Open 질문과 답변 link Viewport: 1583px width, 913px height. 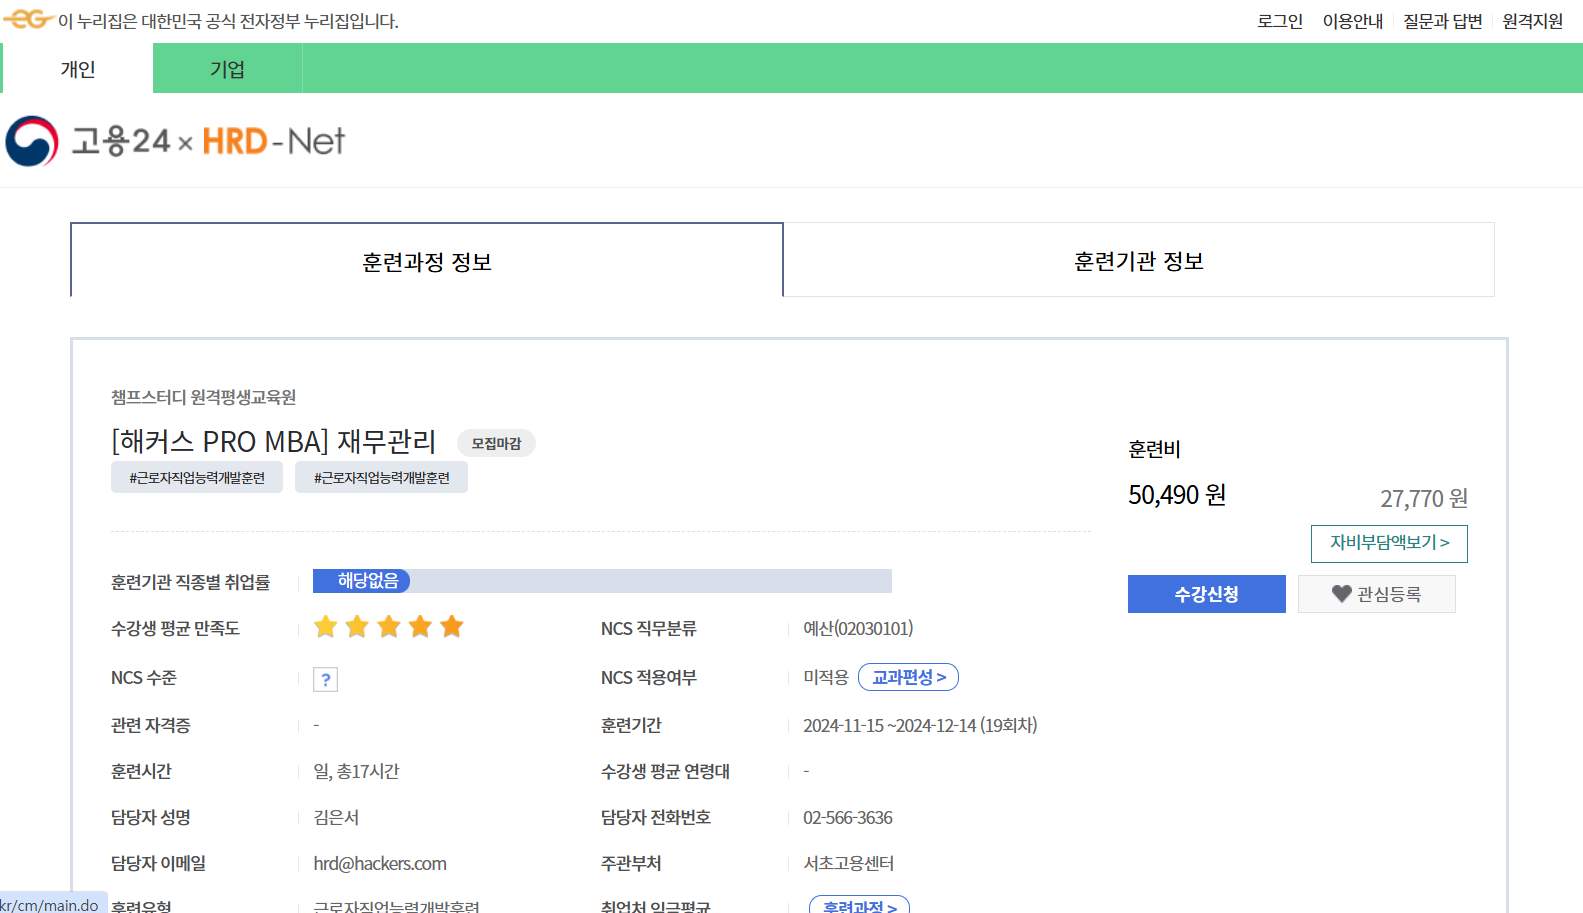(1442, 21)
